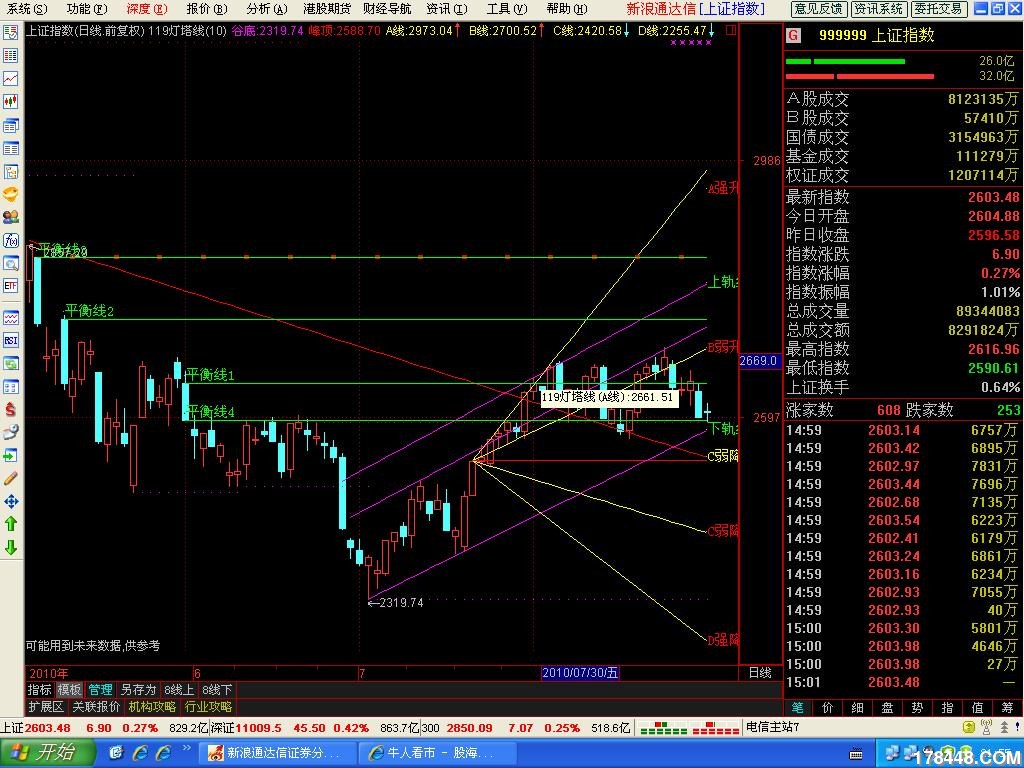Click the Windows 开始 start button
Image resolution: width=1024 pixels, height=768 pixels.
tap(47, 753)
